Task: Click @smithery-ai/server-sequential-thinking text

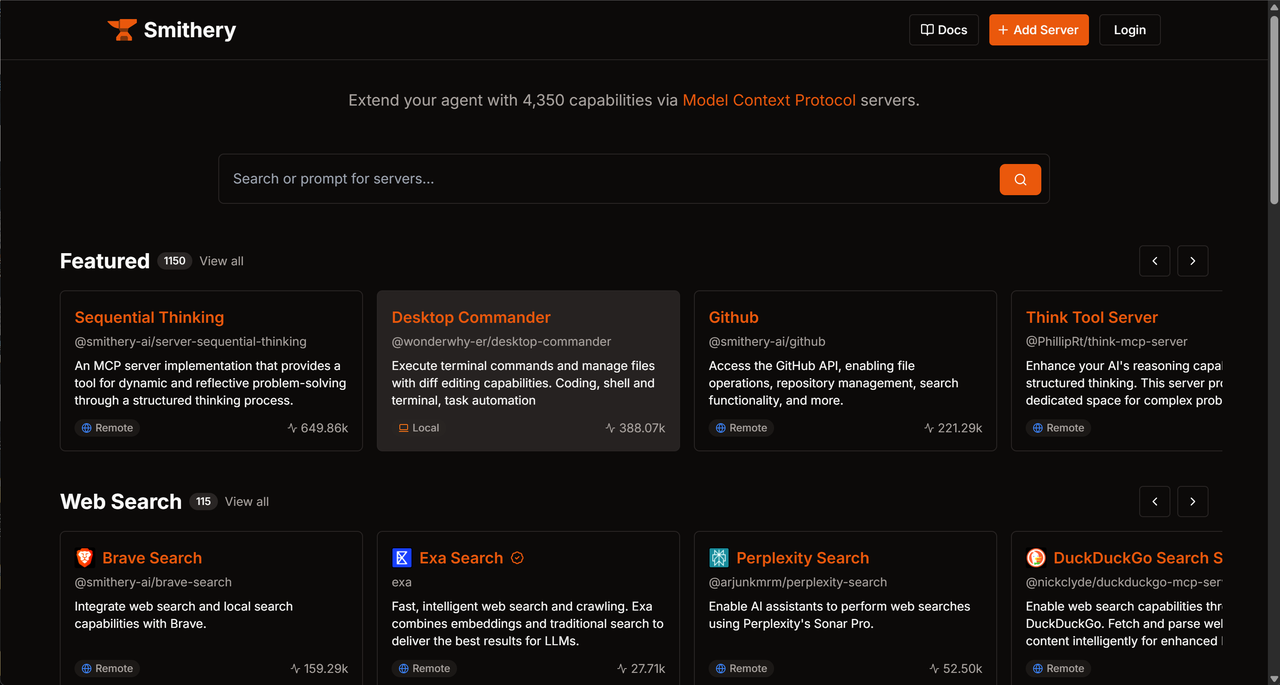Action: point(191,342)
